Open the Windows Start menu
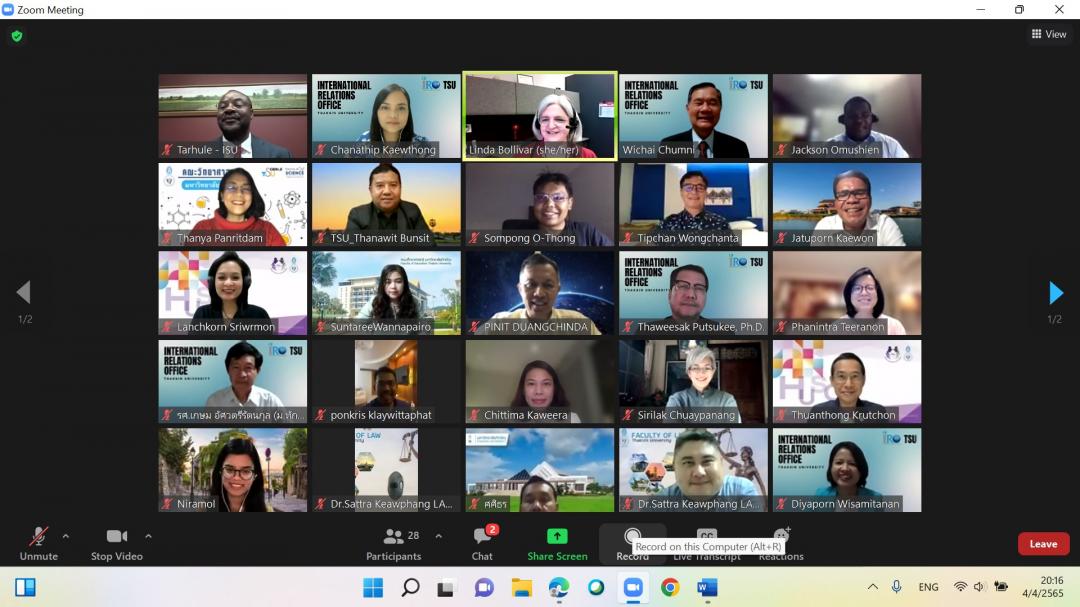The width and height of the screenshot is (1080, 607). coord(372,587)
